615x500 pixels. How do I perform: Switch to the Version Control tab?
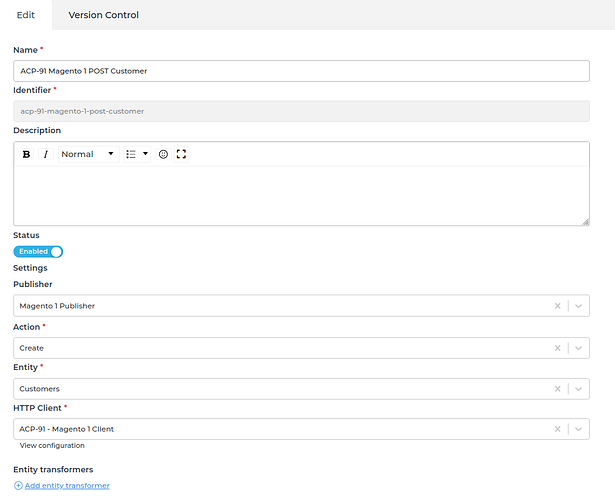pyautogui.click(x=103, y=15)
